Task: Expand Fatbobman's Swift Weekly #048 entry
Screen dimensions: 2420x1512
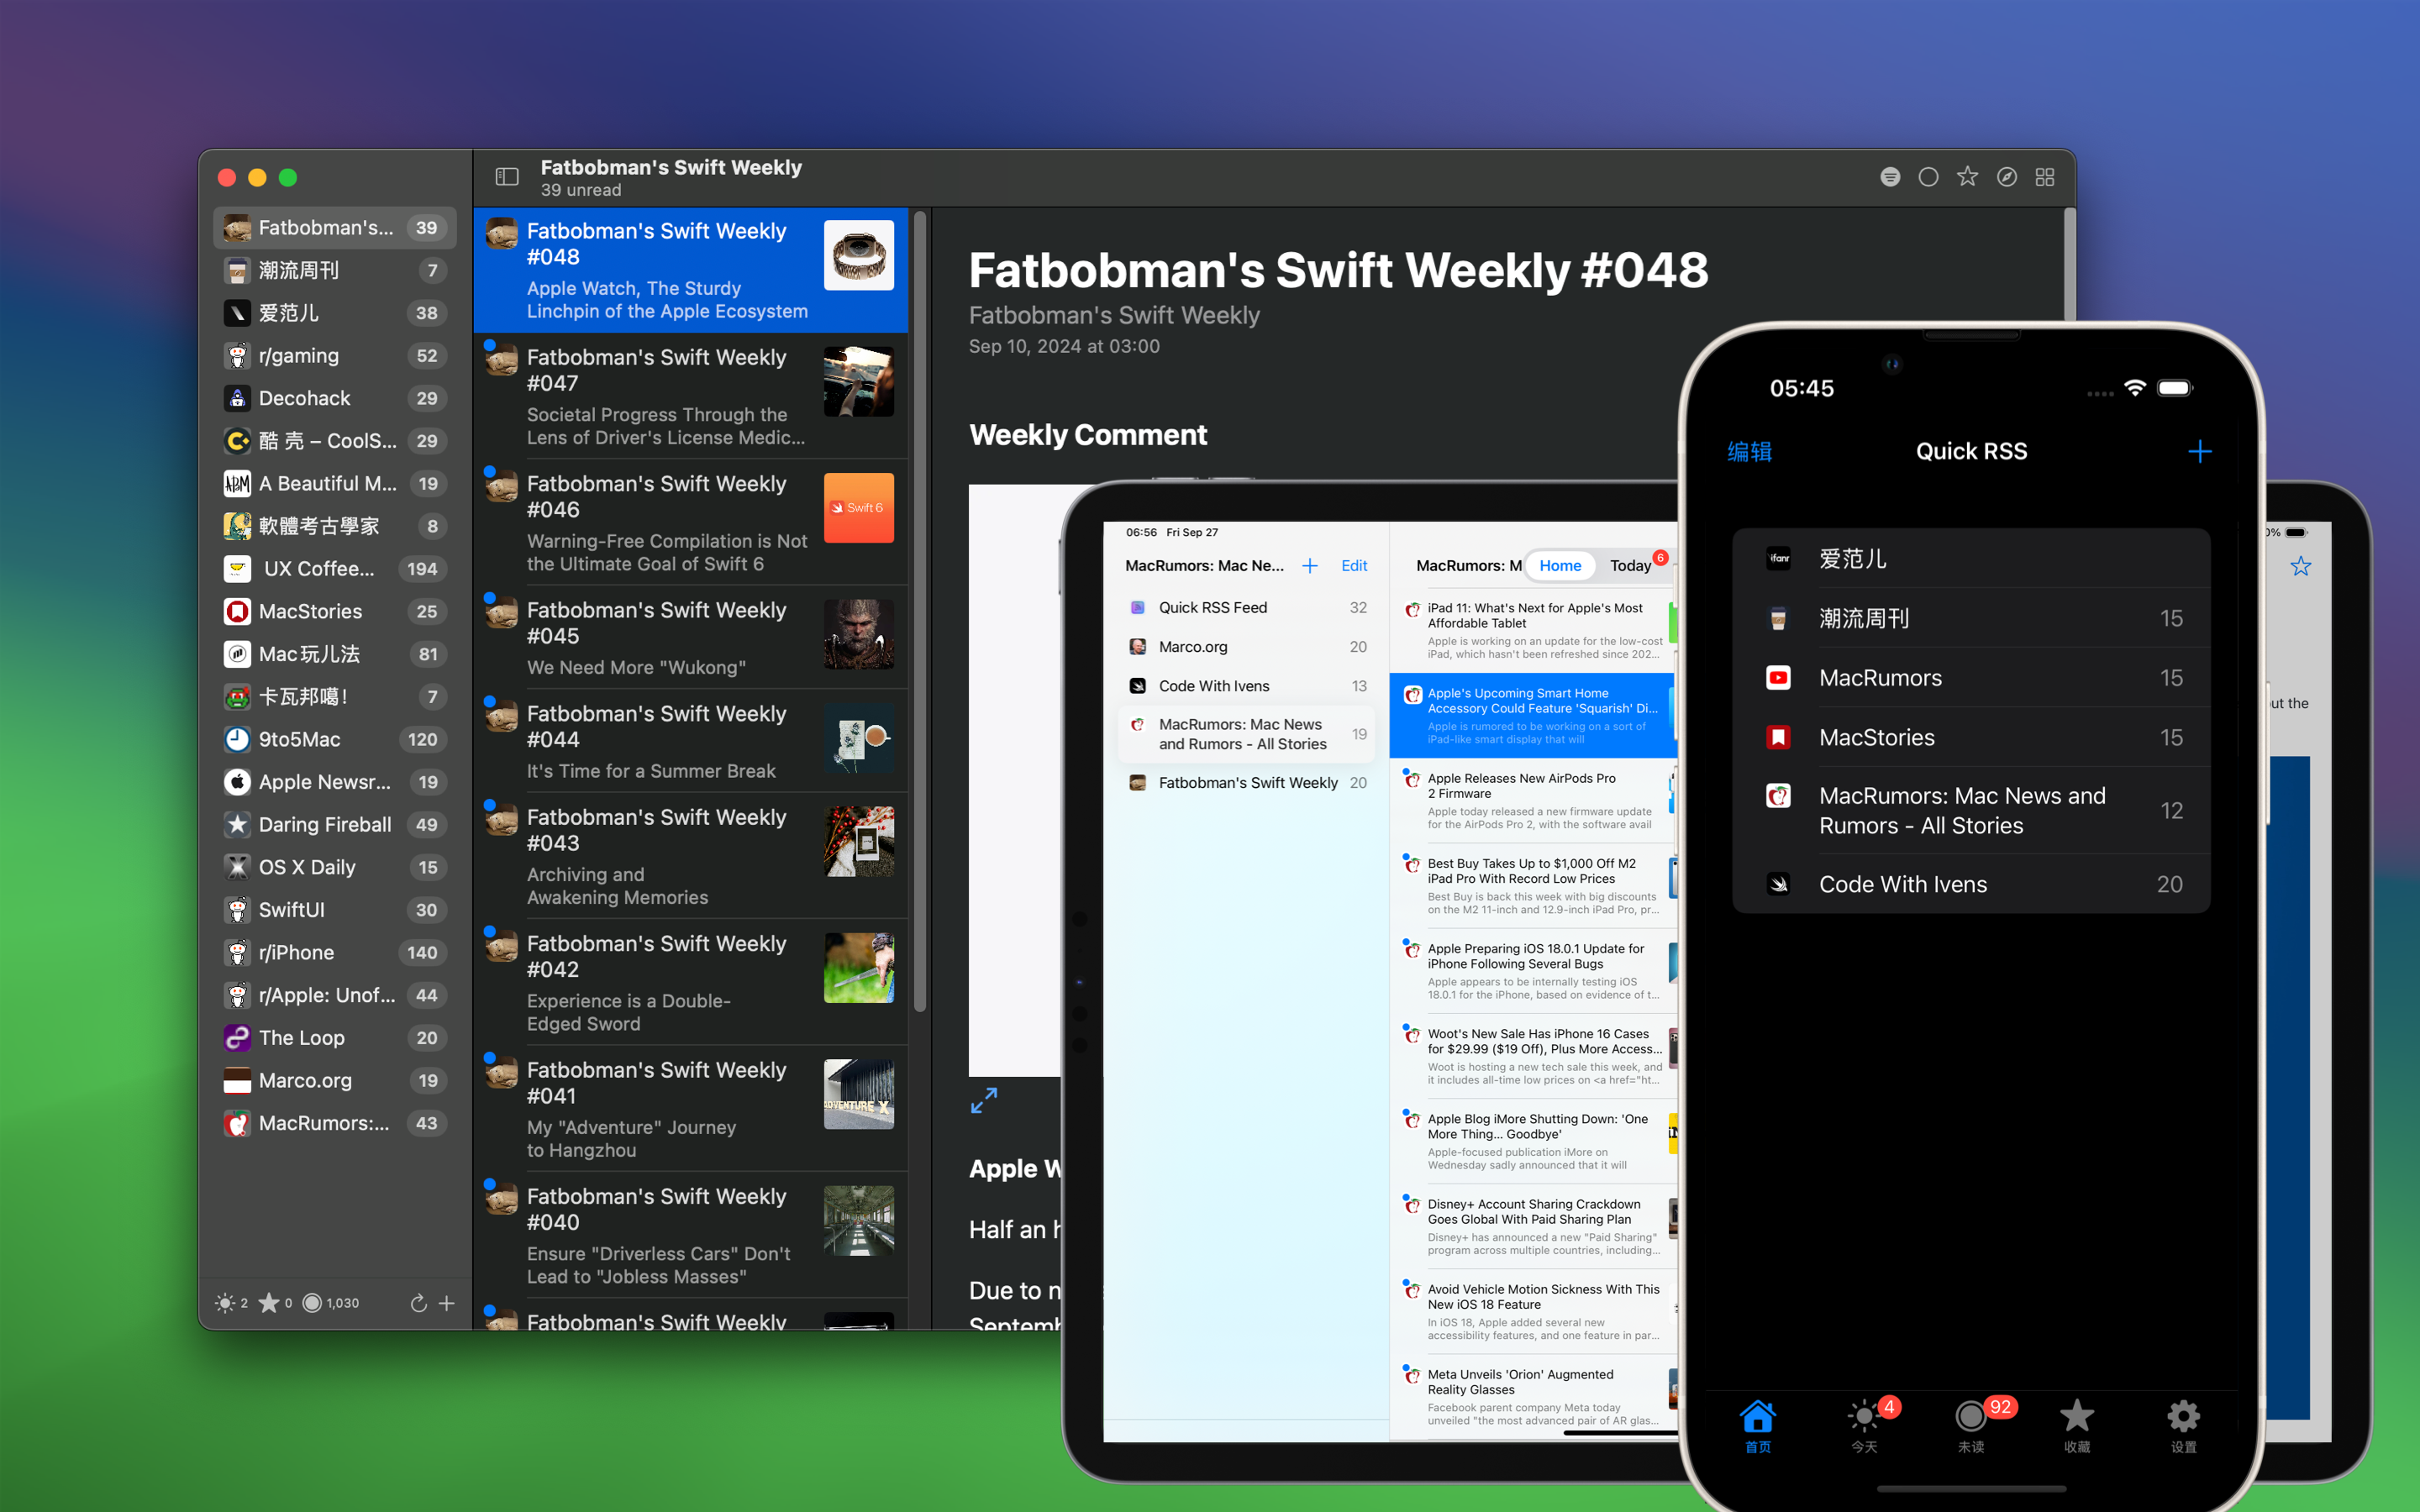Action: click(x=690, y=268)
